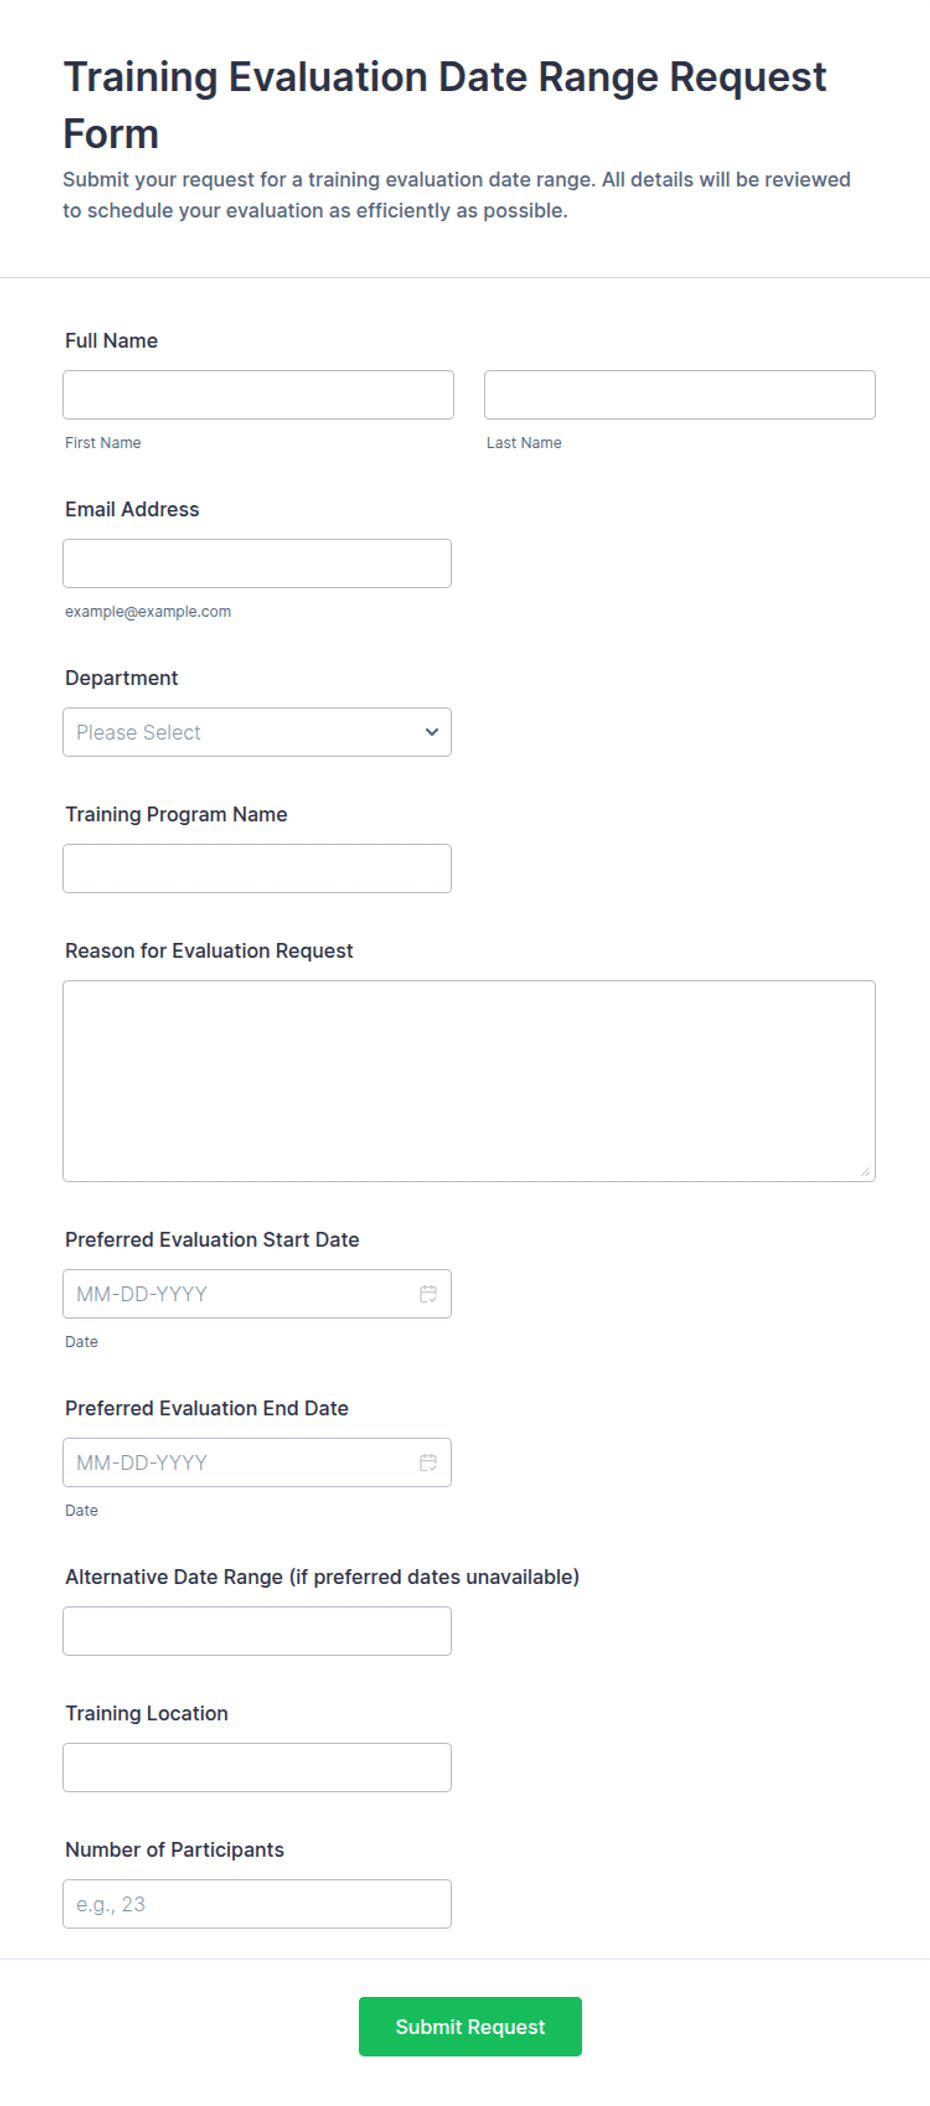Screen dimensions: 930x2106
Task: Click the Email Address label
Action: pos(132,510)
